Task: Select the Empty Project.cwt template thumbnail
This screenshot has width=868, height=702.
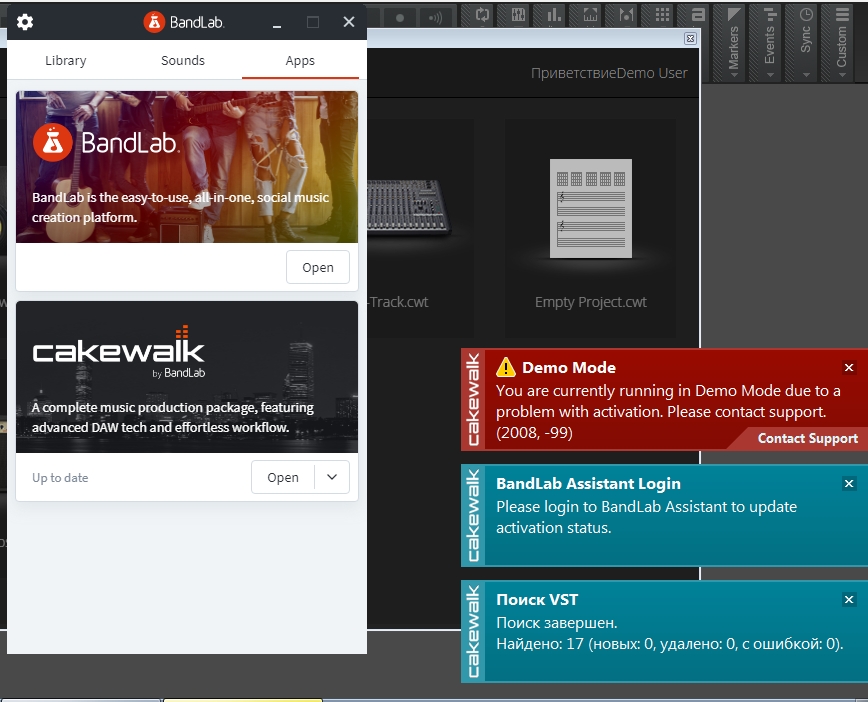Action: 591,209
